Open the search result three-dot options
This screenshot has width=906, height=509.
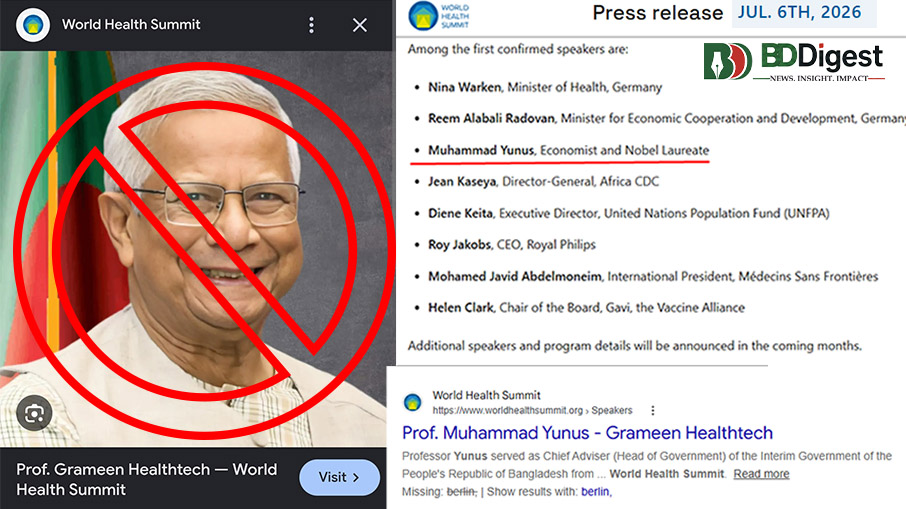click(653, 410)
